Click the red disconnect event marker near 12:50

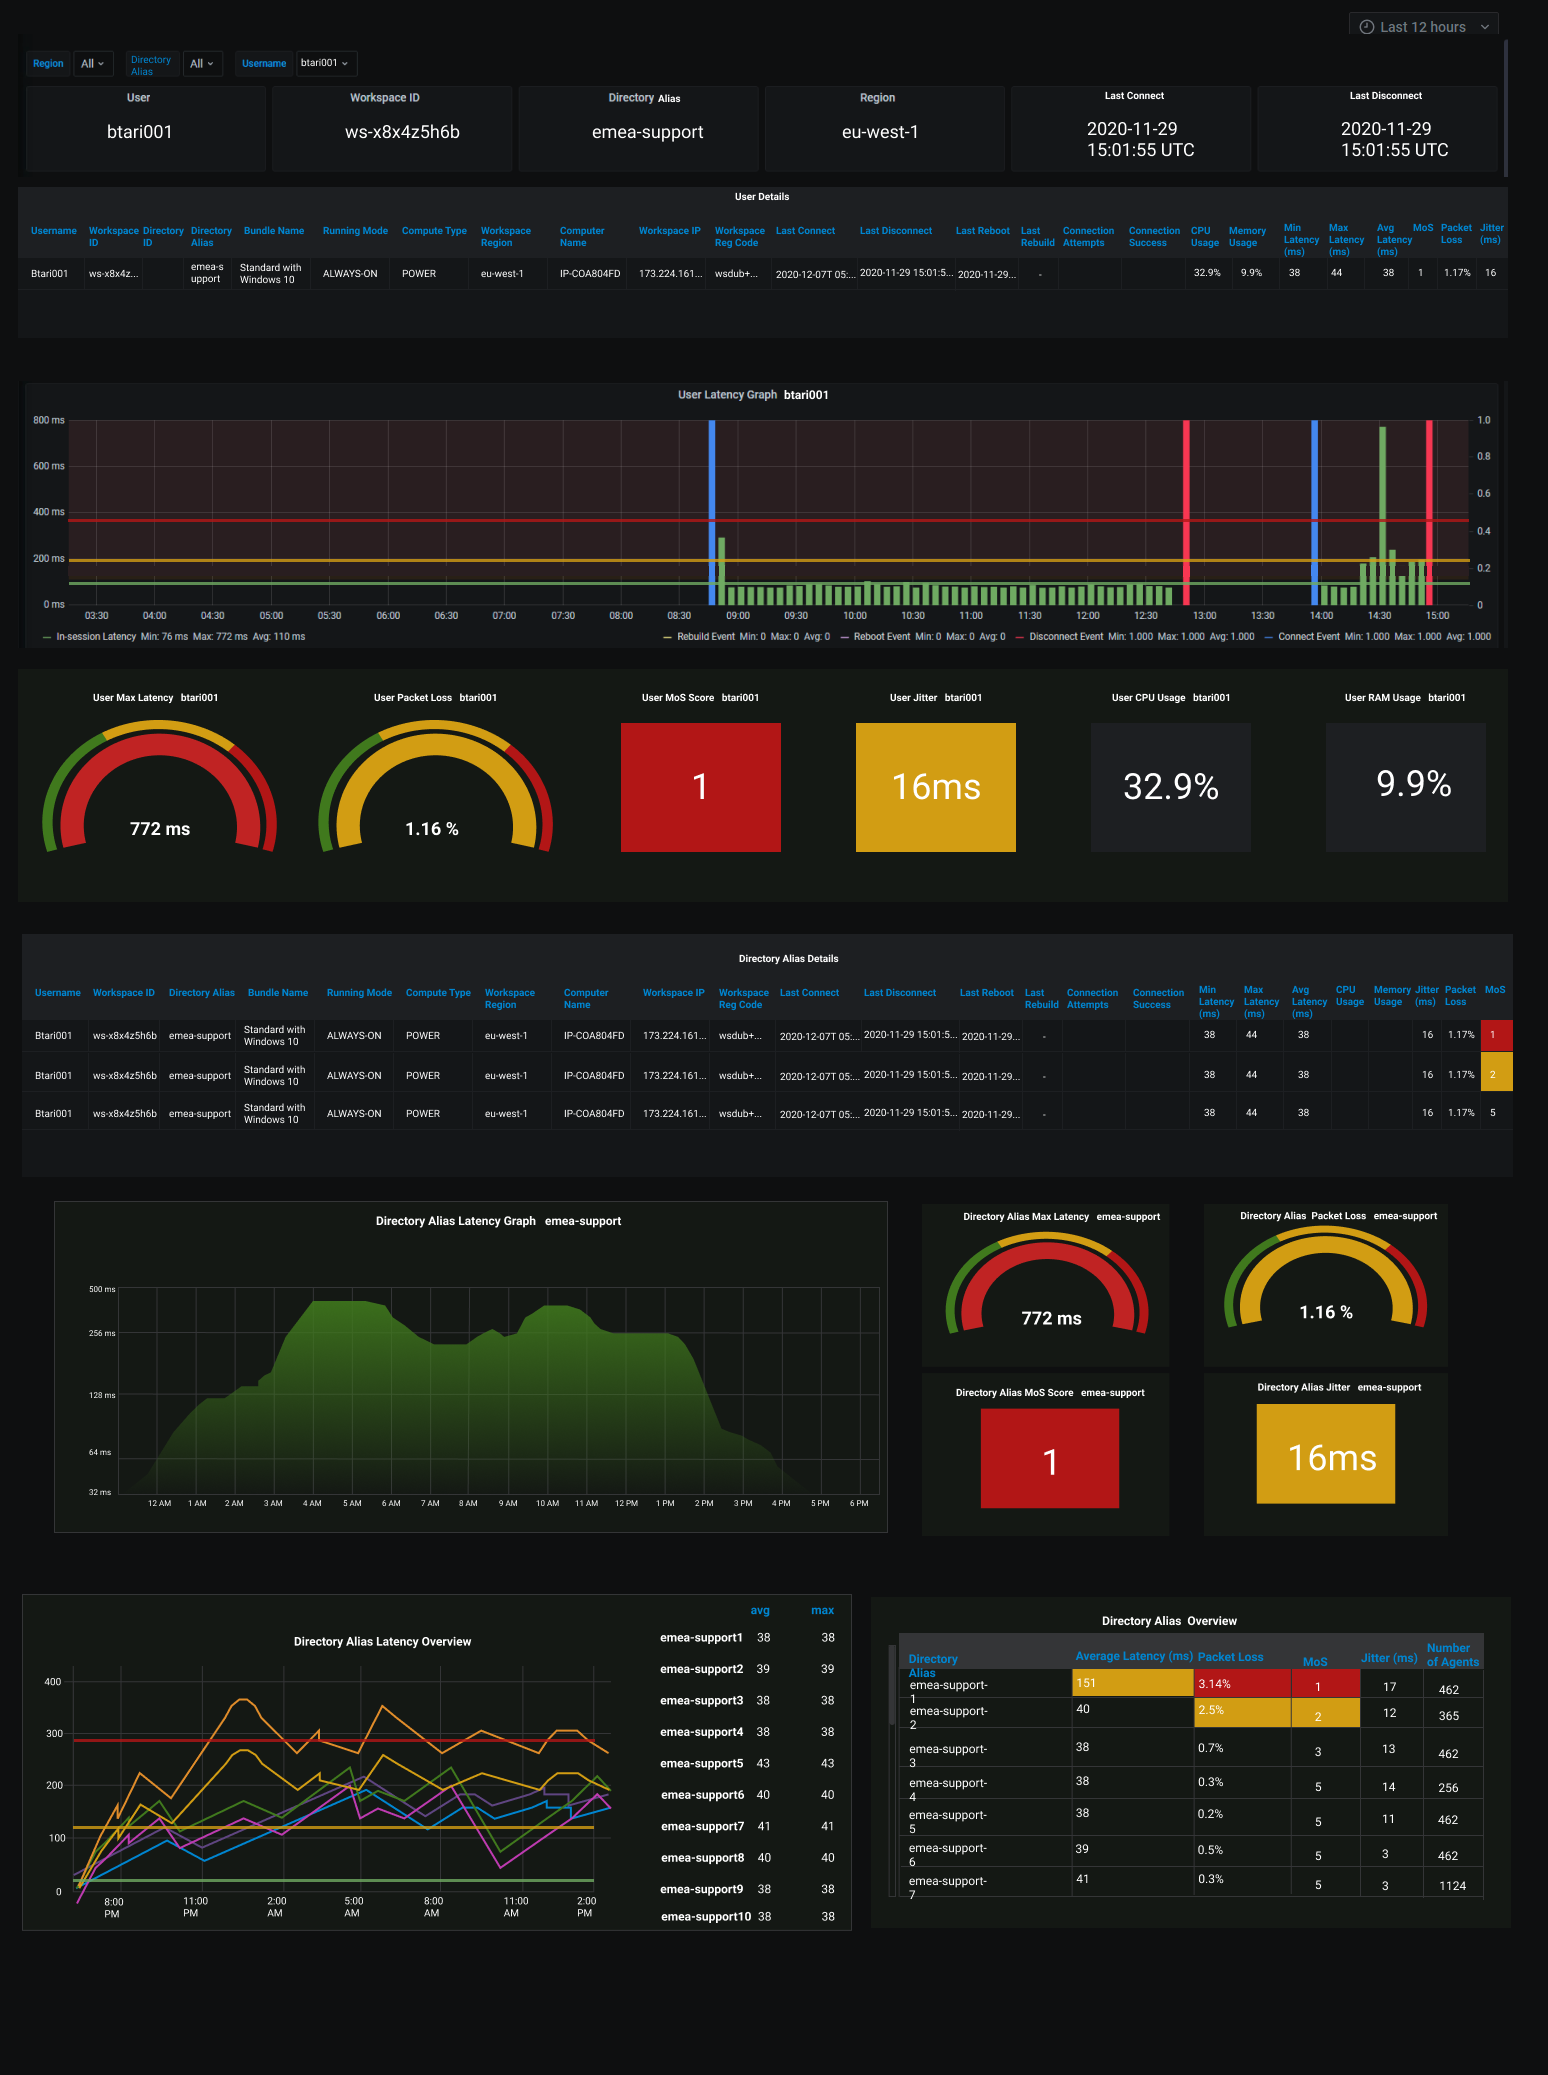click(1186, 512)
